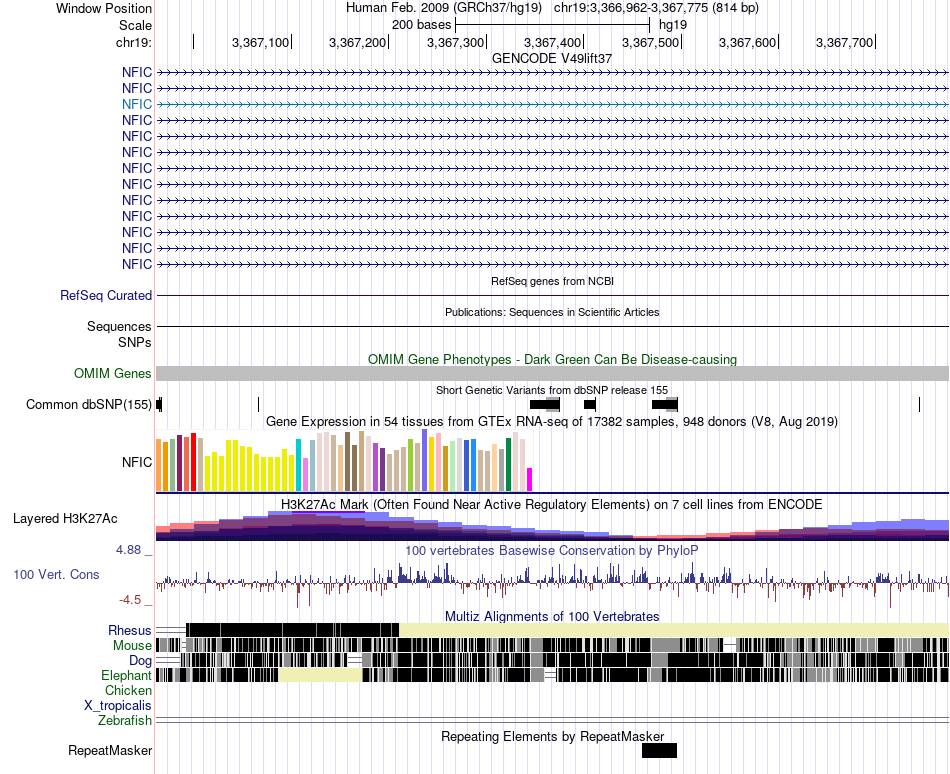Select the chromosome position text chr19:3,366,962-3,367,775
Viewport: 950px width, 774px height.
[631, 8]
